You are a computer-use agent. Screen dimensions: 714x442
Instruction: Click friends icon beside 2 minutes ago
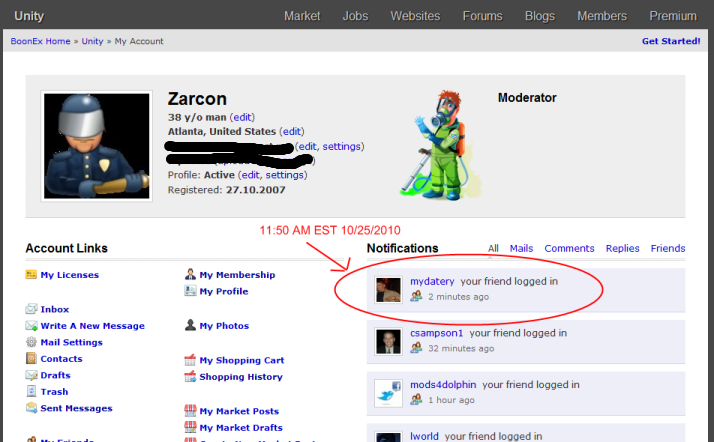point(416,296)
